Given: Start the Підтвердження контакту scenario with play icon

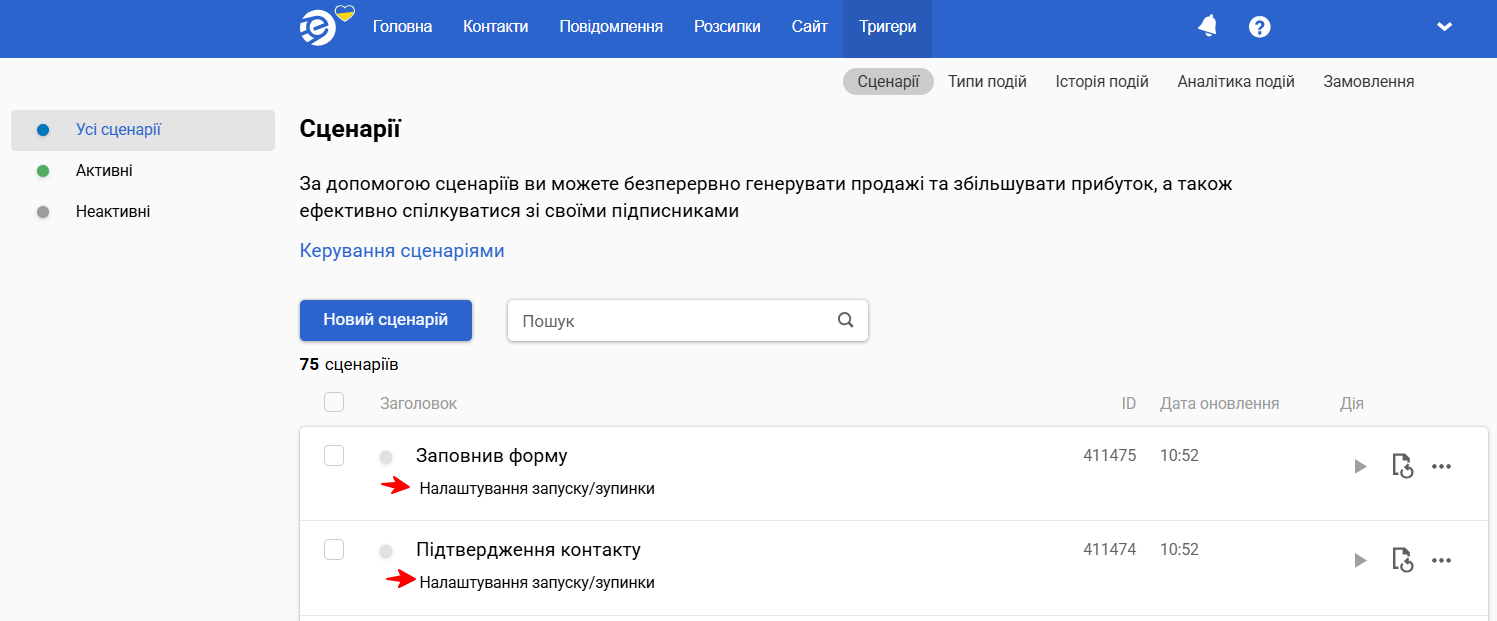Looking at the screenshot, I should [x=1359, y=560].
